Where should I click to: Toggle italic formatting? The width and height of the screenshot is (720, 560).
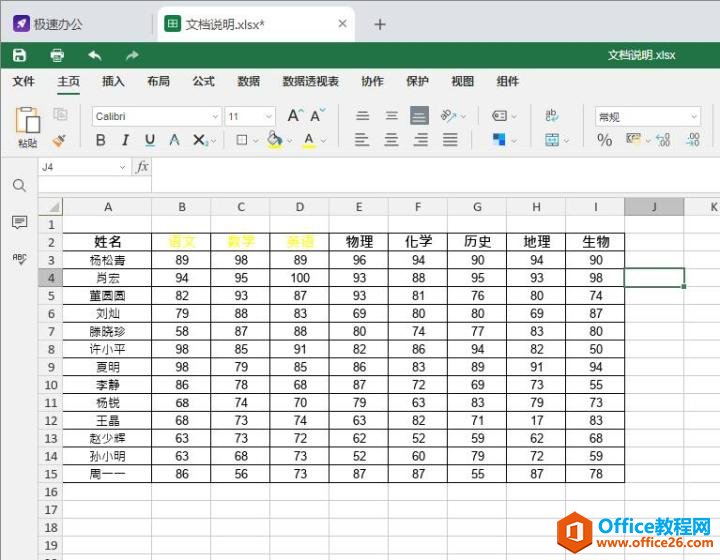pyautogui.click(x=125, y=140)
